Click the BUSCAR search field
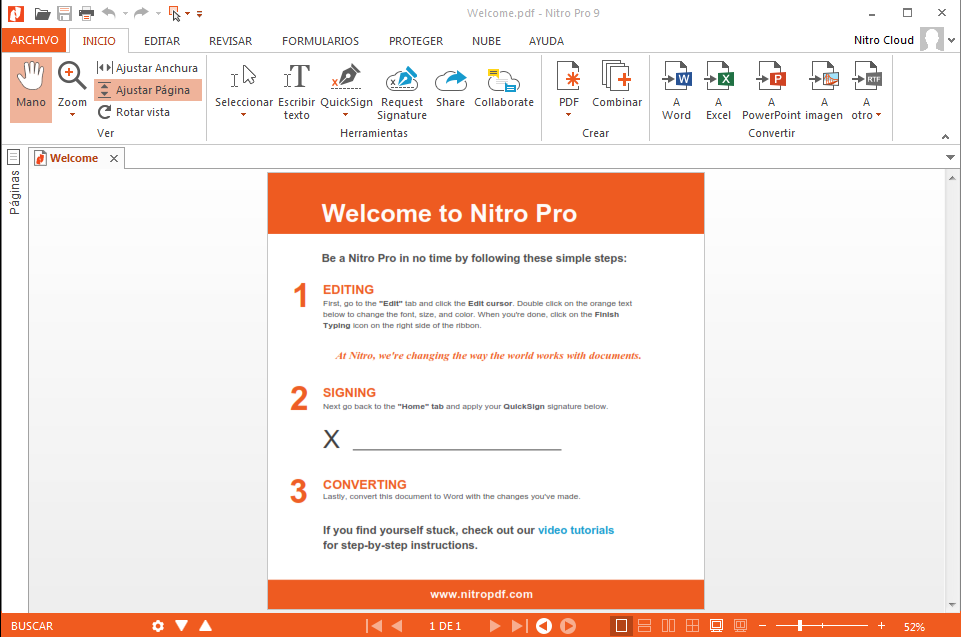Screen dimensions: 961x637 [32, 626]
